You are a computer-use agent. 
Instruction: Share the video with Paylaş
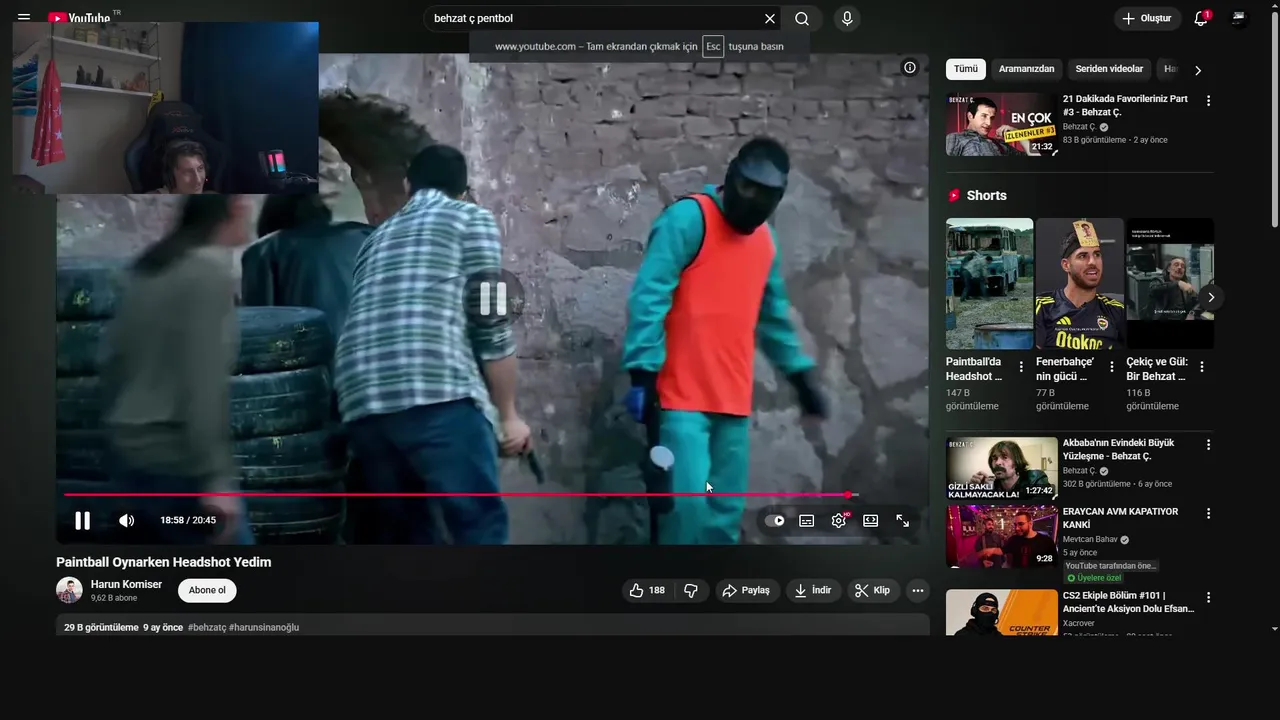pyautogui.click(x=747, y=590)
